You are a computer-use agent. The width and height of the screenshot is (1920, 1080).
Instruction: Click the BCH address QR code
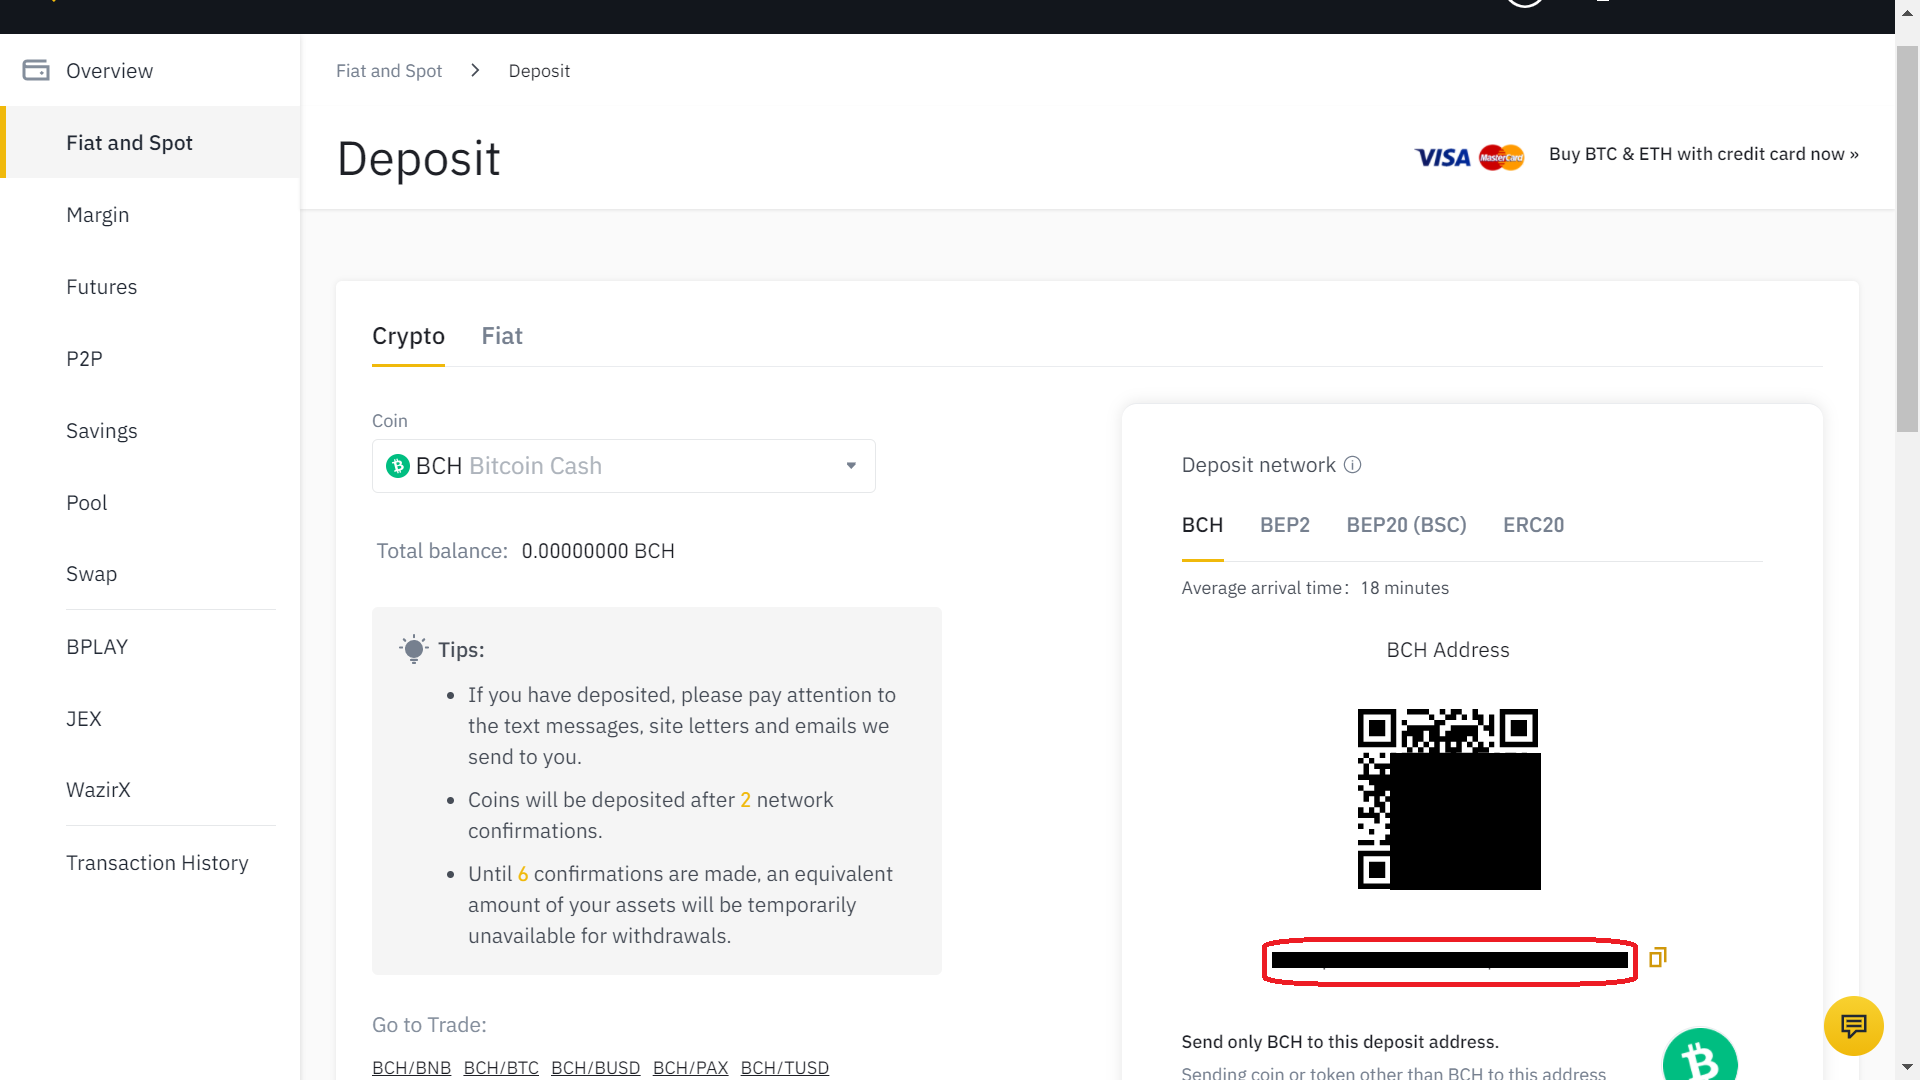(x=1448, y=799)
